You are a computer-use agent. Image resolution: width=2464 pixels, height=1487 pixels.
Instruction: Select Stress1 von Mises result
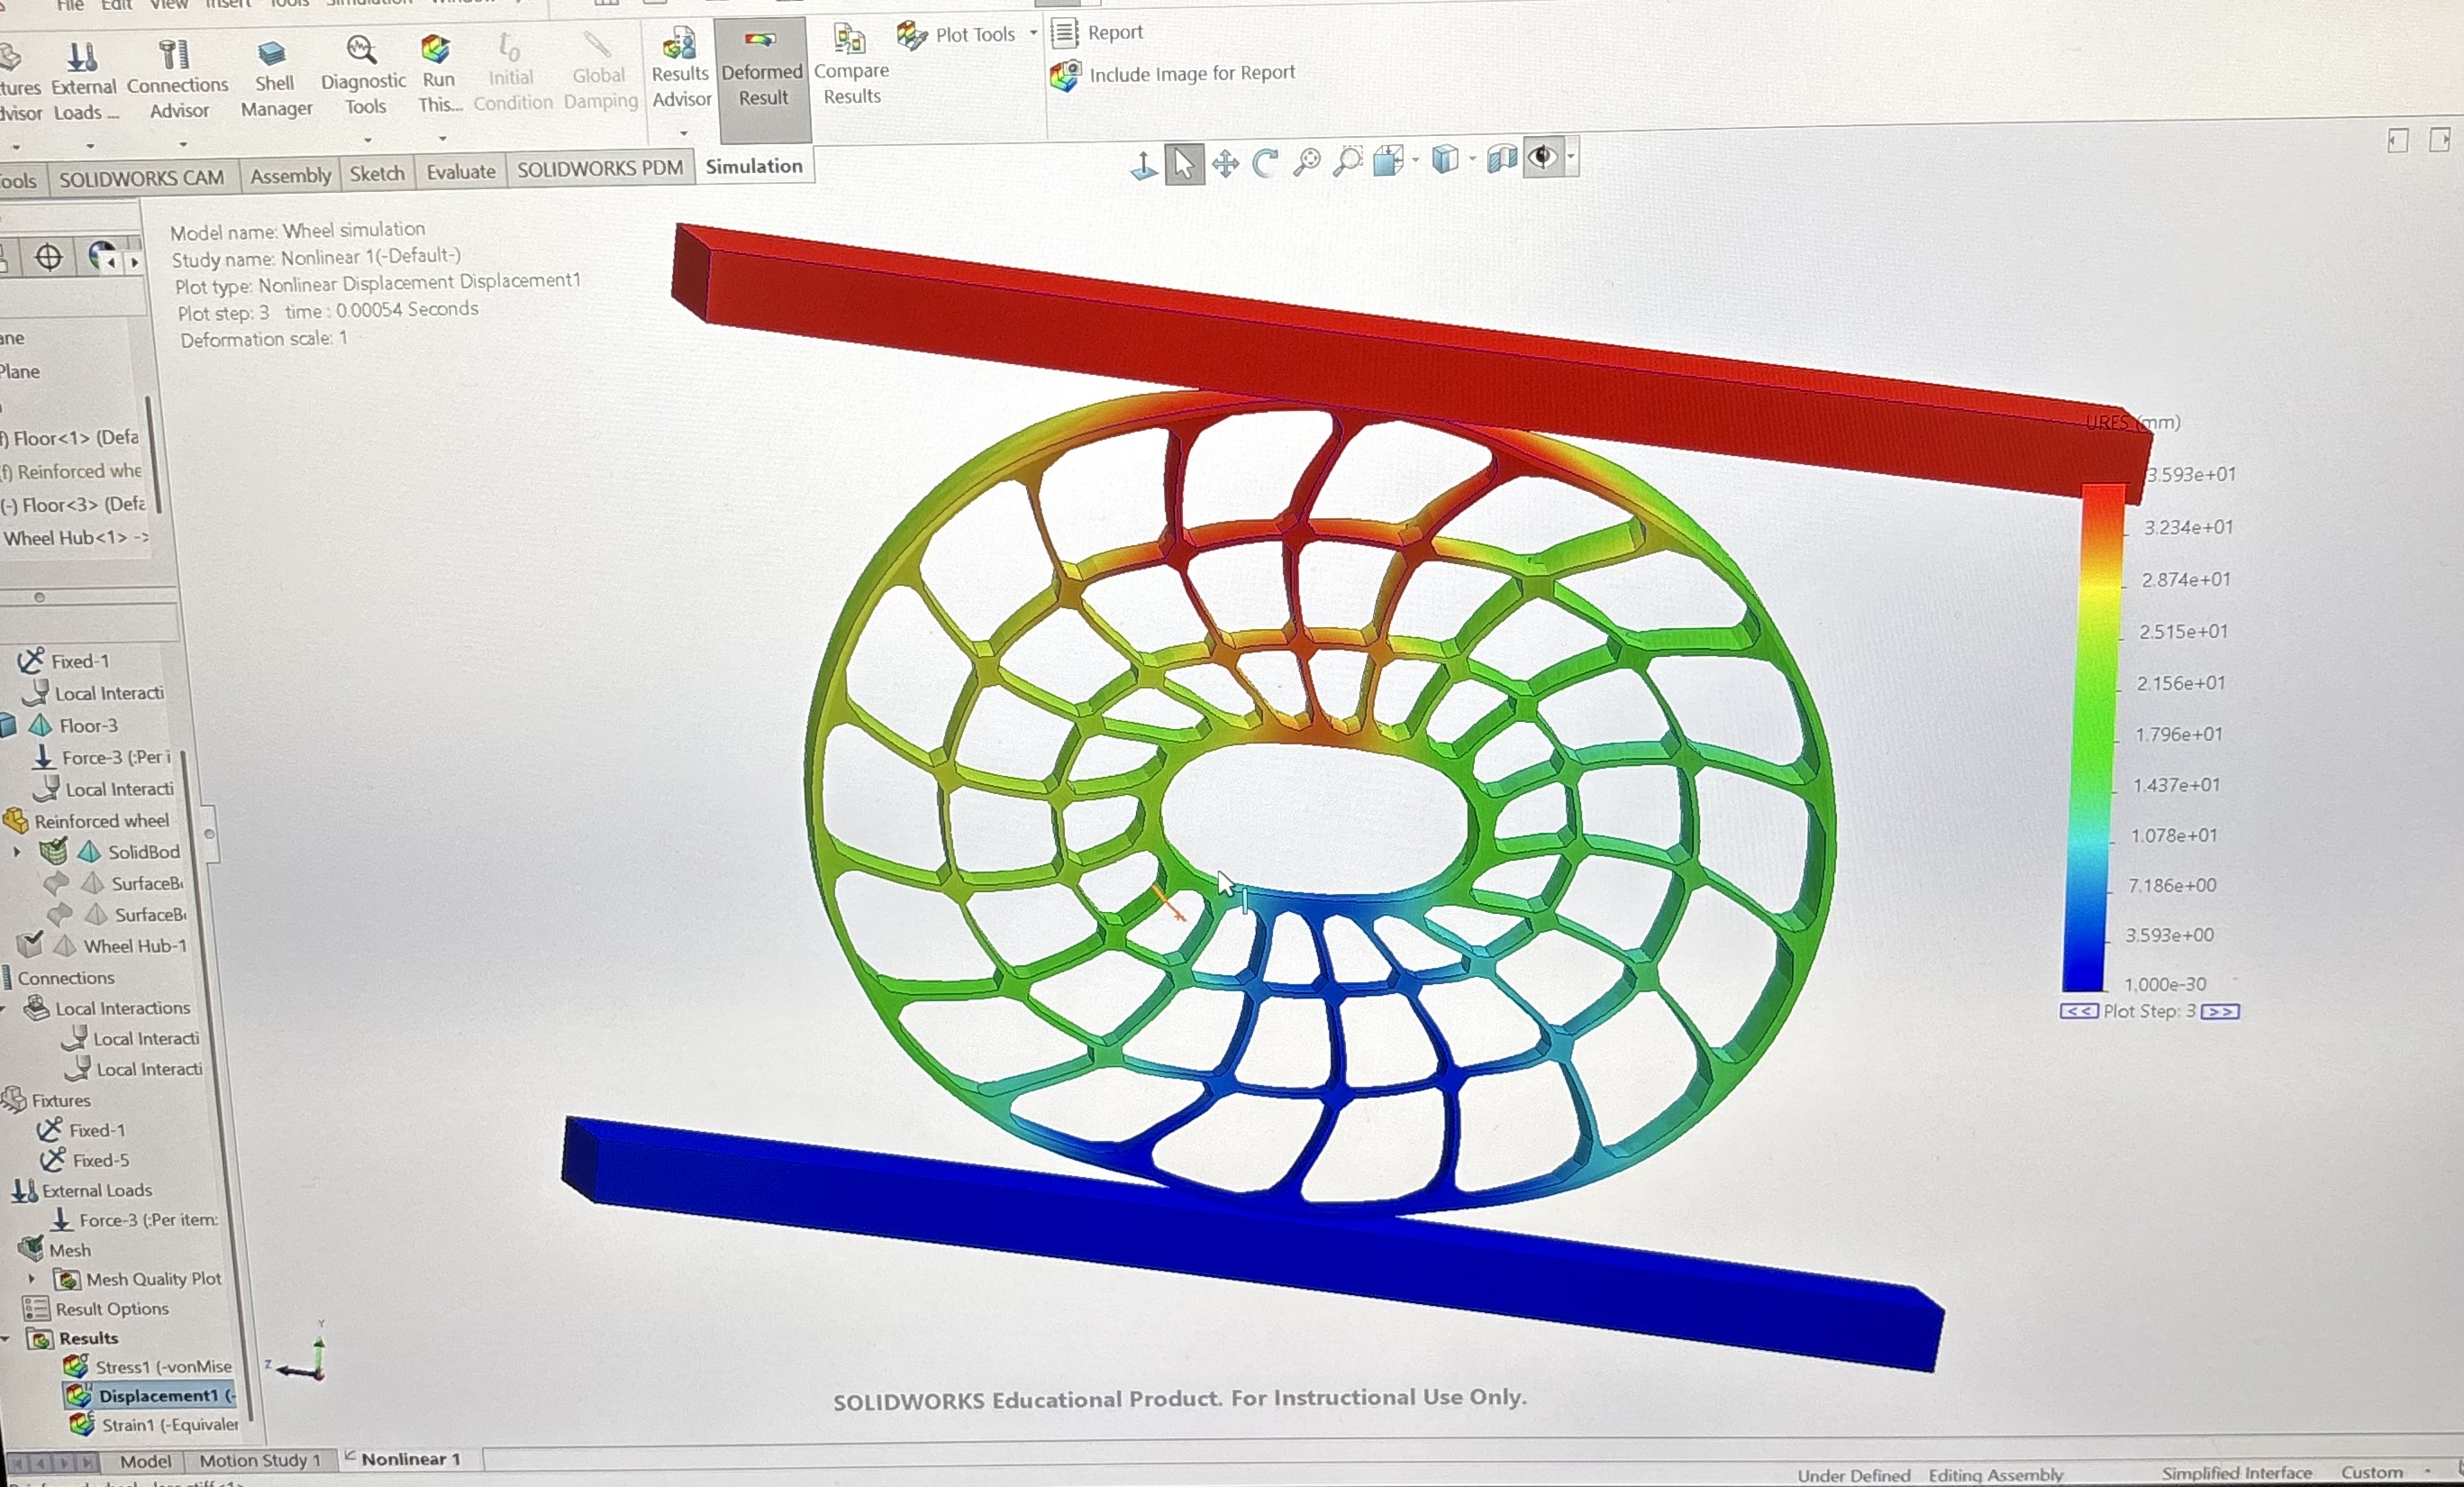coord(148,1366)
